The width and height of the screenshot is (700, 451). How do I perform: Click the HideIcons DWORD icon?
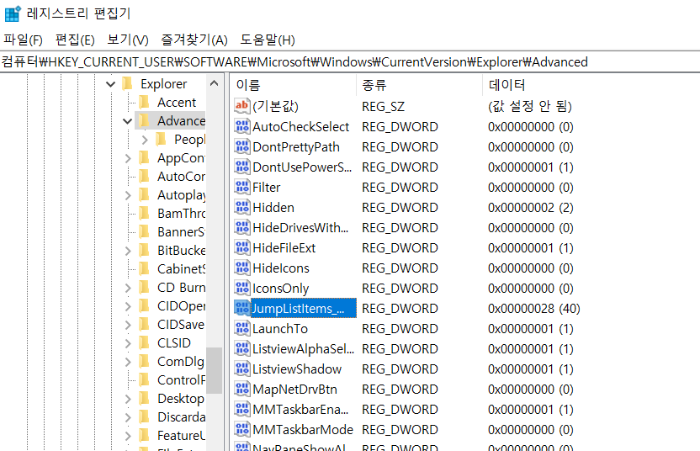click(x=242, y=268)
